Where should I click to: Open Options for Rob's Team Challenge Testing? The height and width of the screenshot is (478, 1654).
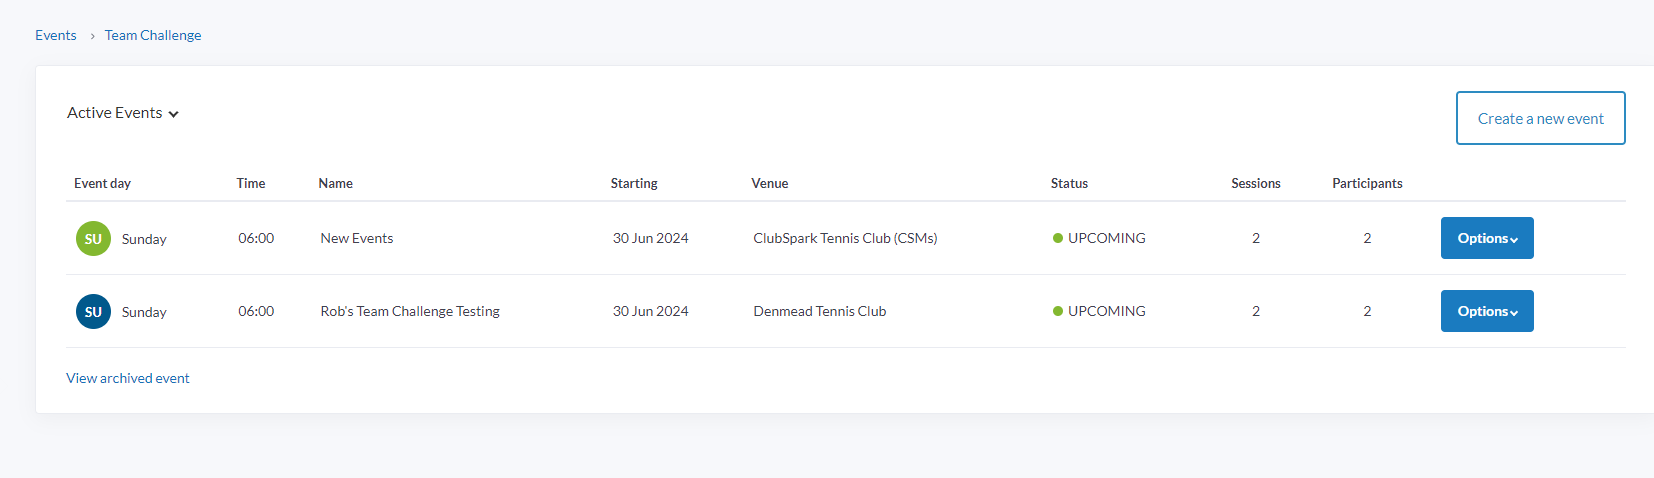coord(1486,311)
